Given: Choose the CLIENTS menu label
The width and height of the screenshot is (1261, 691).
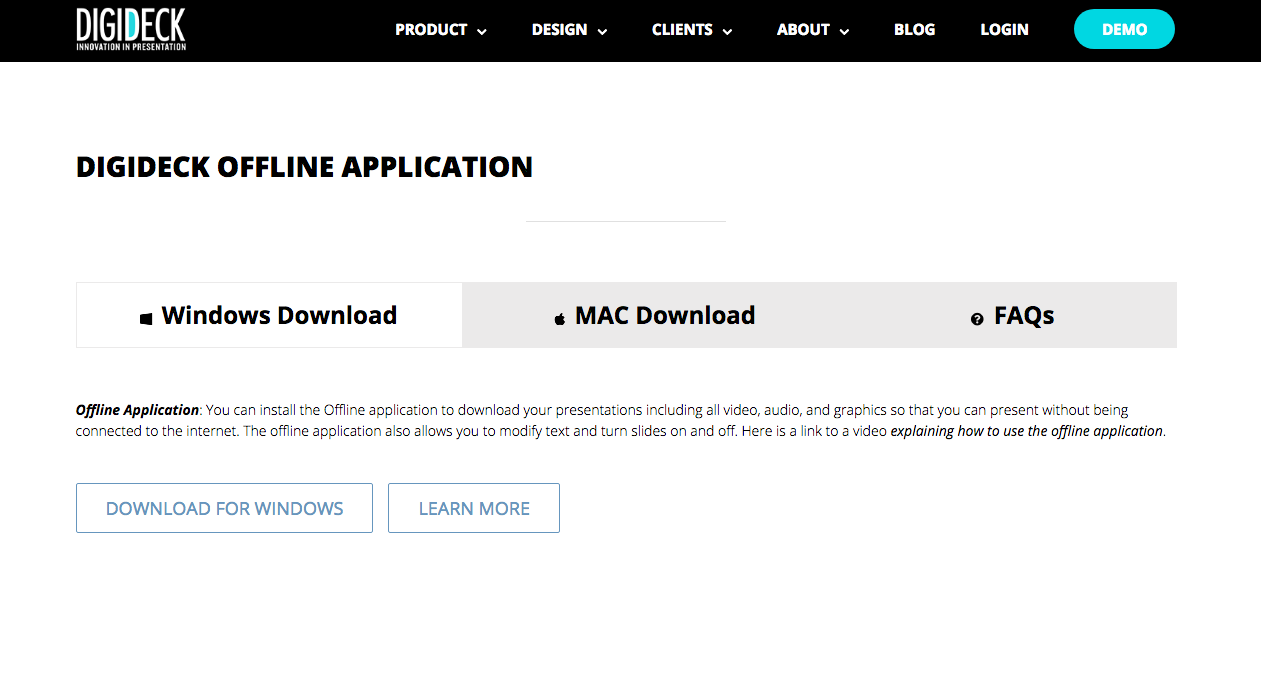Looking at the screenshot, I should click(x=682, y=30).
